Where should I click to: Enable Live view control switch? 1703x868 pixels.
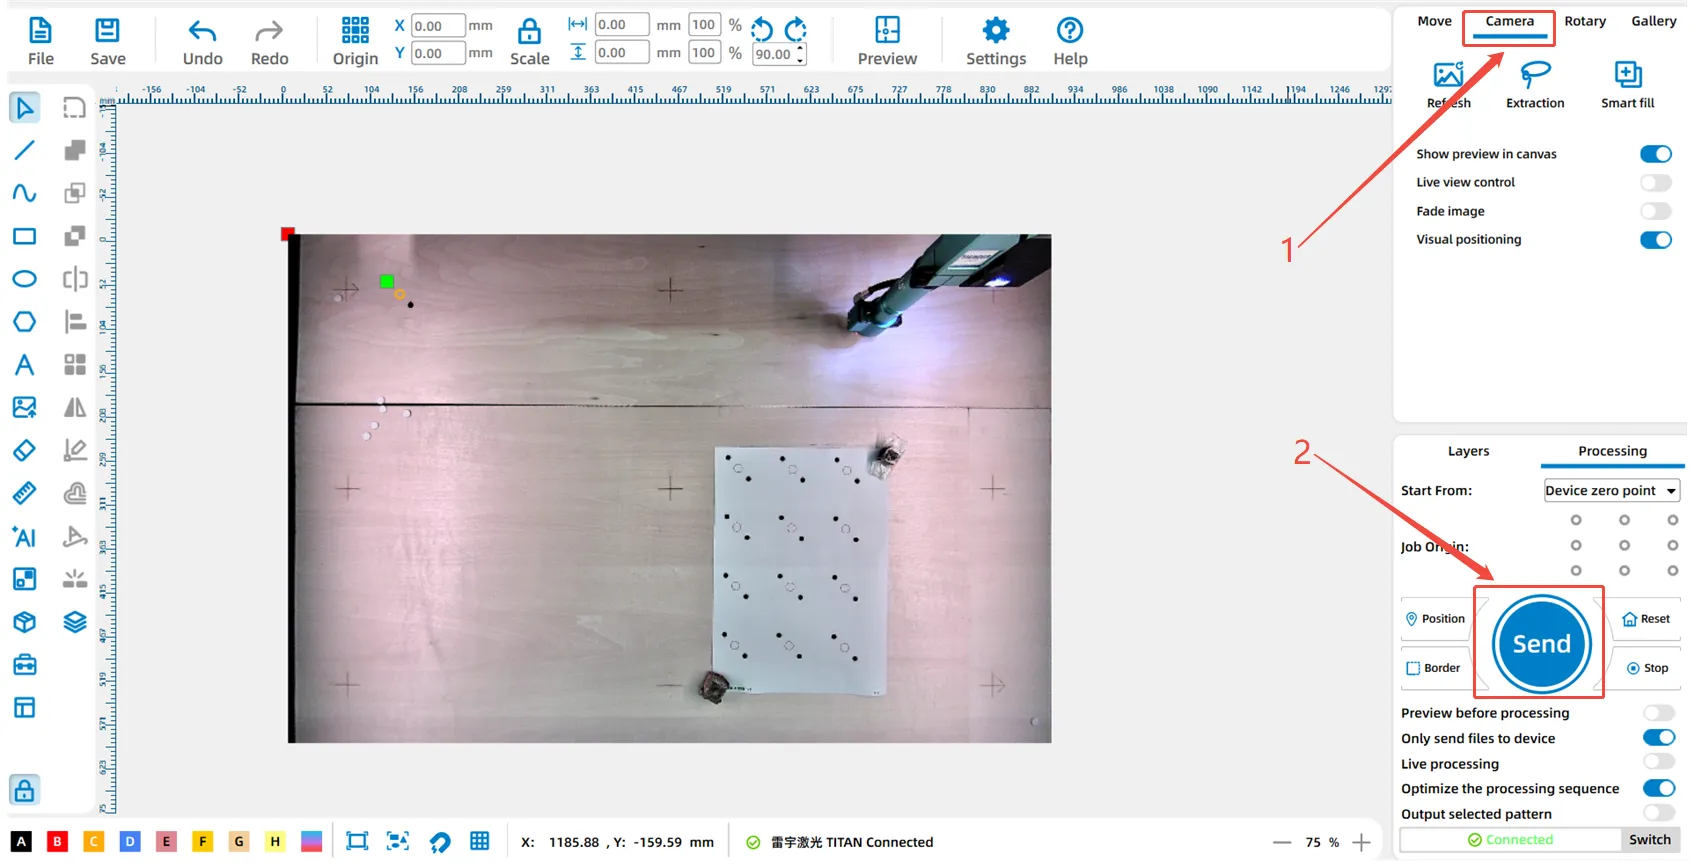tap(1655, 182)
